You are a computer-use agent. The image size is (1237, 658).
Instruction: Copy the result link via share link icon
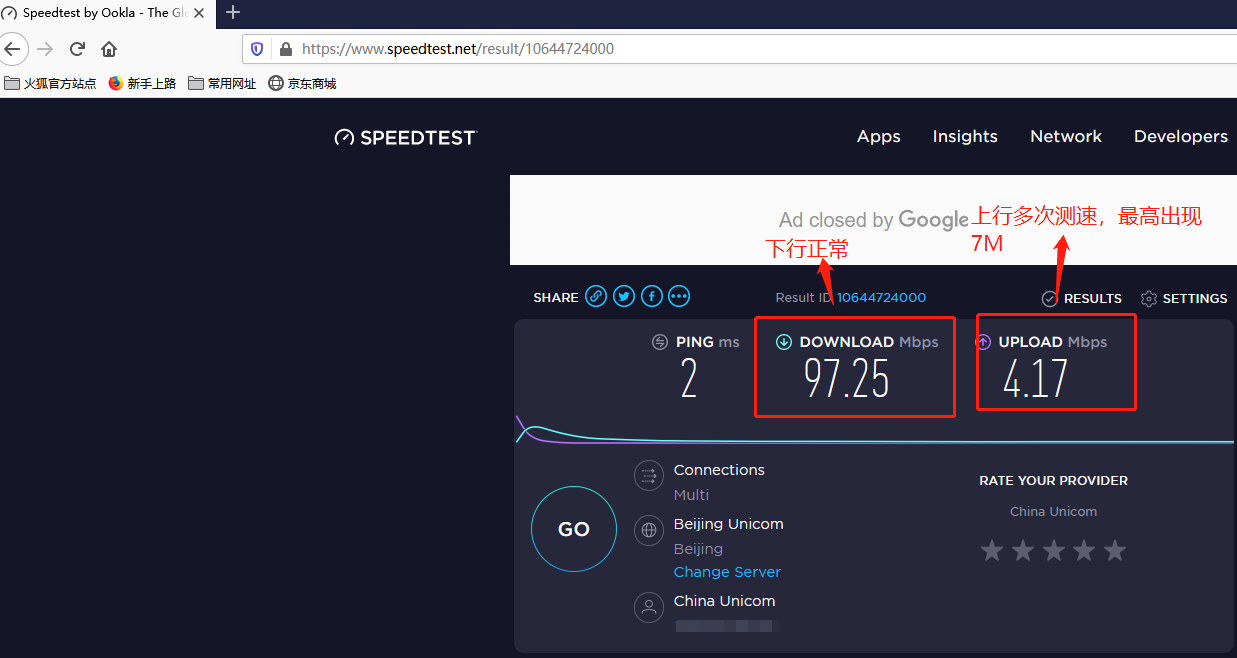(x=596, y=297)
